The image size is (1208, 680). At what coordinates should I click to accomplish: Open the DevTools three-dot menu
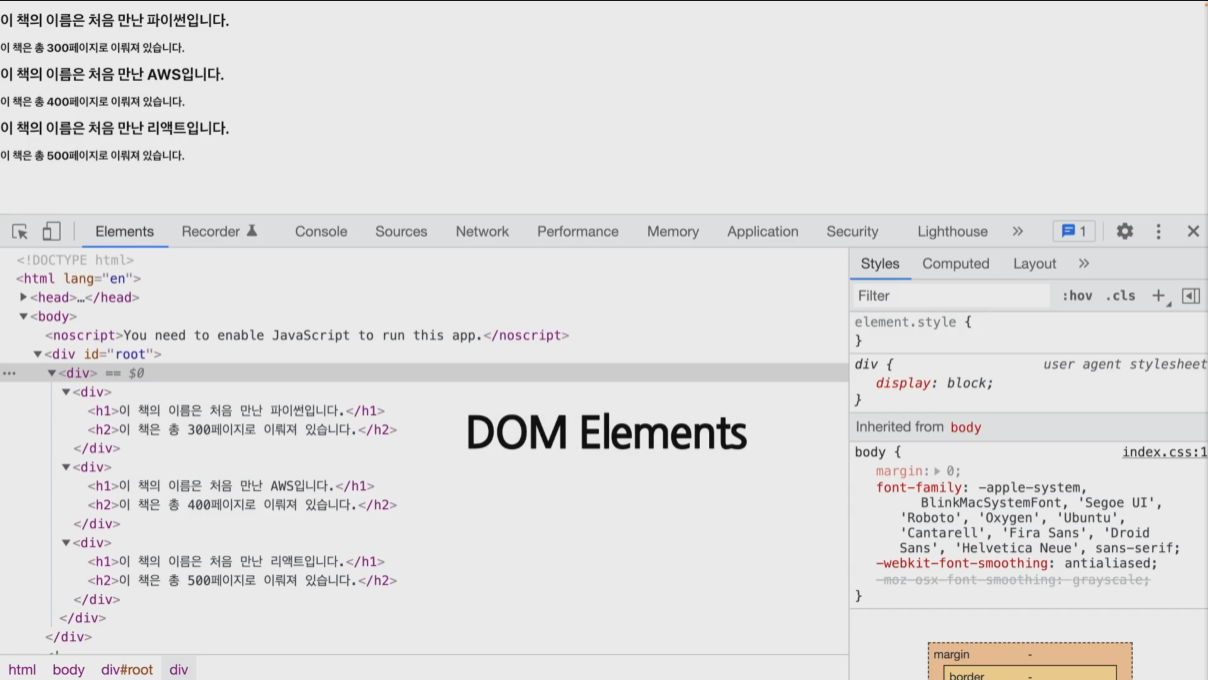point(1159,231)
